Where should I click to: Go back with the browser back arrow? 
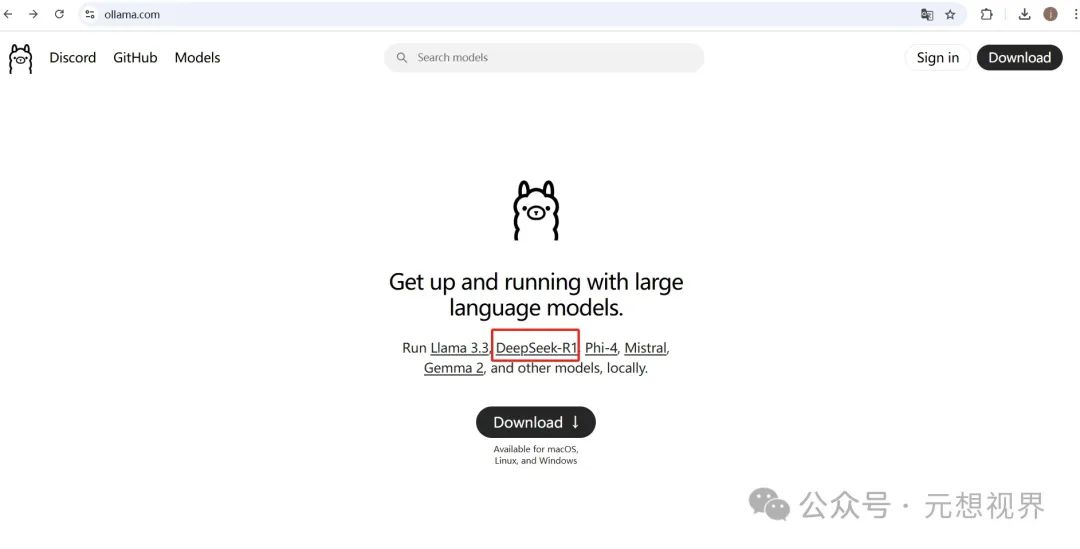pos(8,14)
